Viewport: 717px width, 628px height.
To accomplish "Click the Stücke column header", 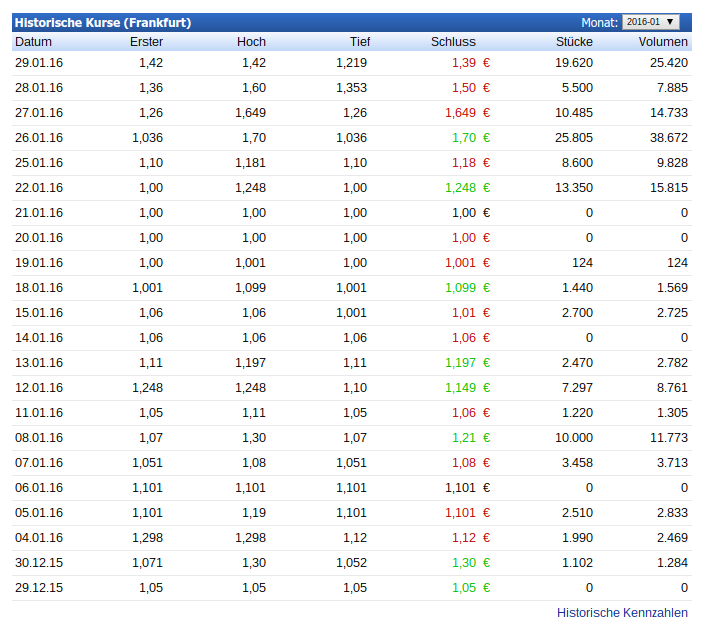I will (x=574, y=42).
